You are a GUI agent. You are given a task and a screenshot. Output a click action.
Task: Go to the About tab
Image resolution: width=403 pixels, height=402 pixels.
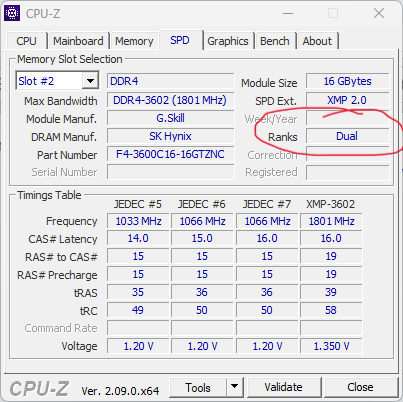tap(317, 41)
